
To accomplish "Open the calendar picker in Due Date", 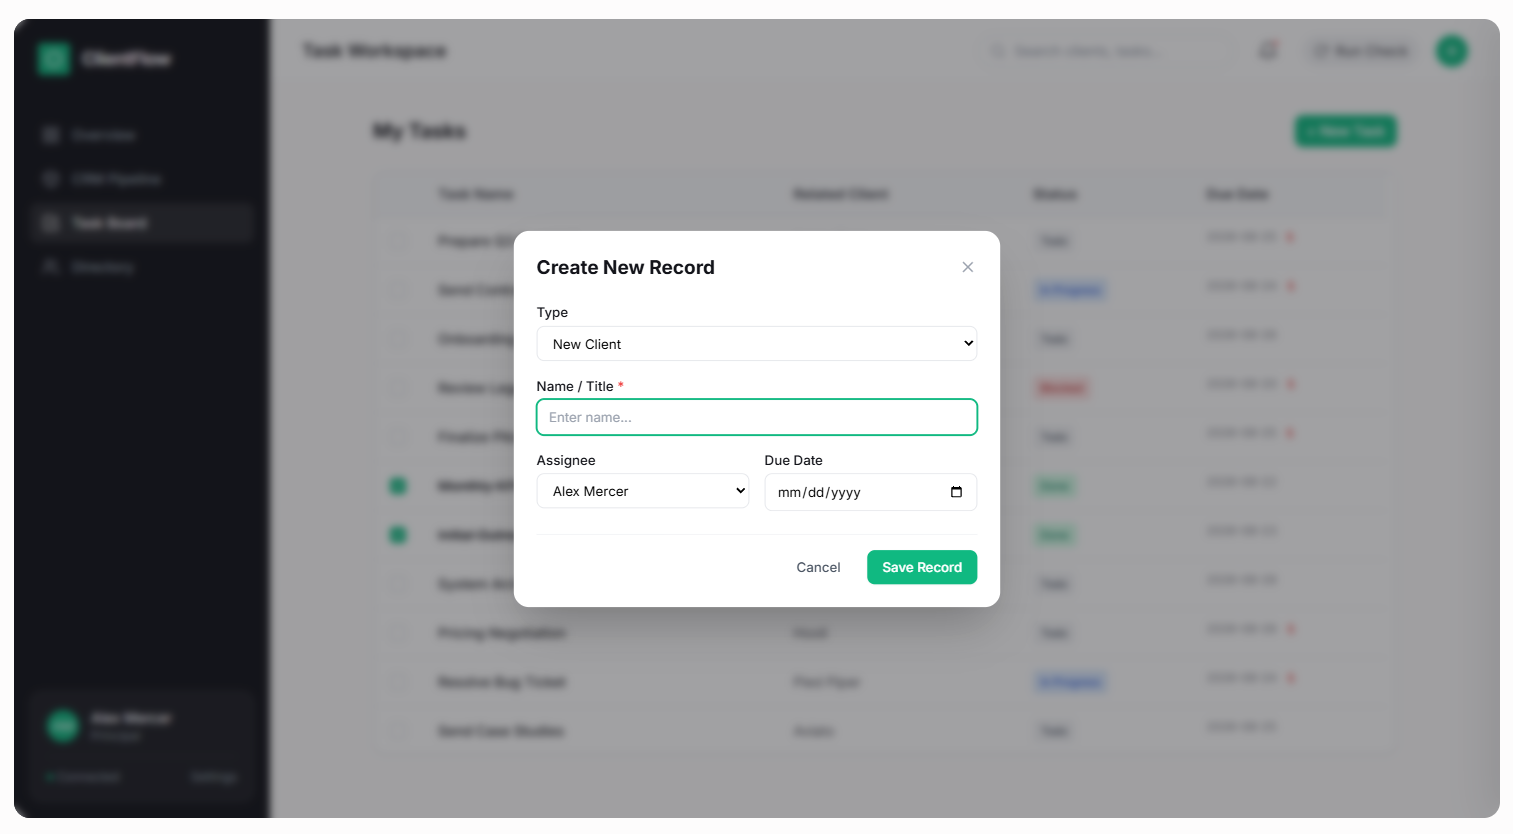I will [956, 492].
